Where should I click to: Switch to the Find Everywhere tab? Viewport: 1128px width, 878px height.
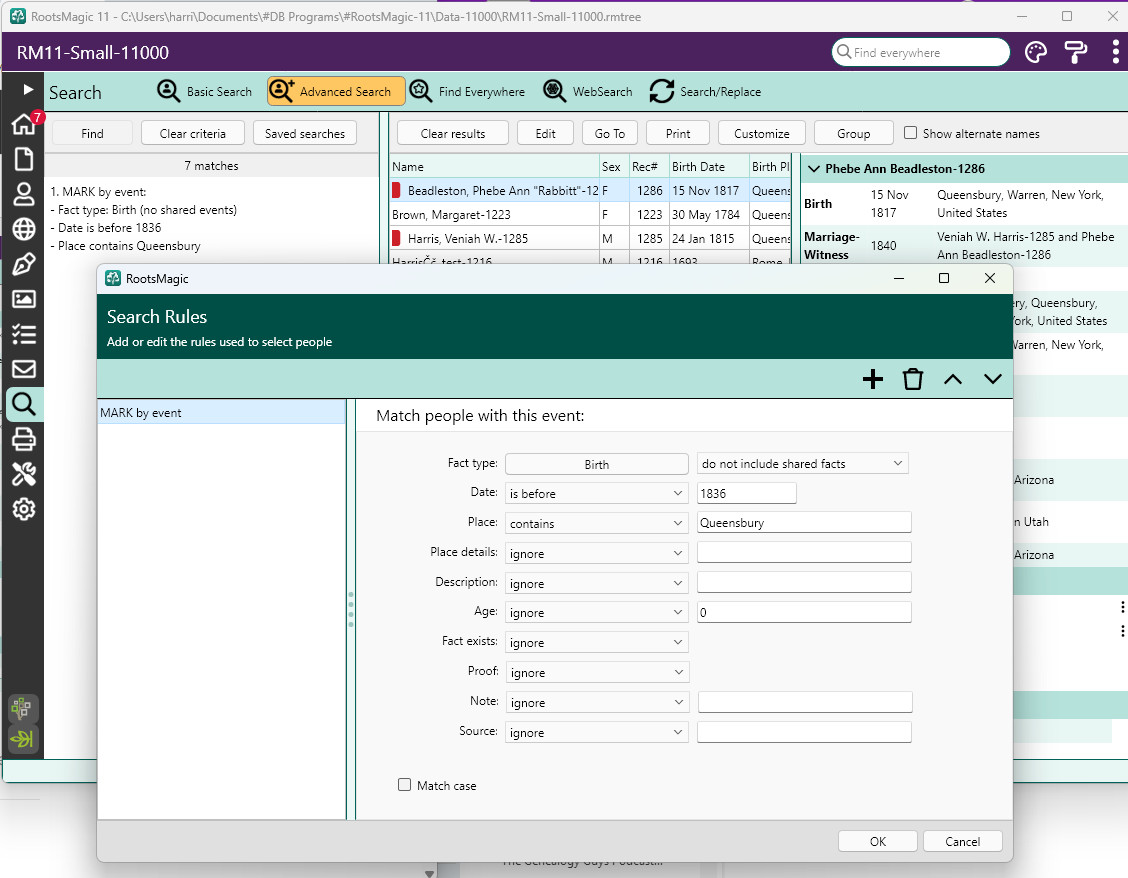click(467, 92)
